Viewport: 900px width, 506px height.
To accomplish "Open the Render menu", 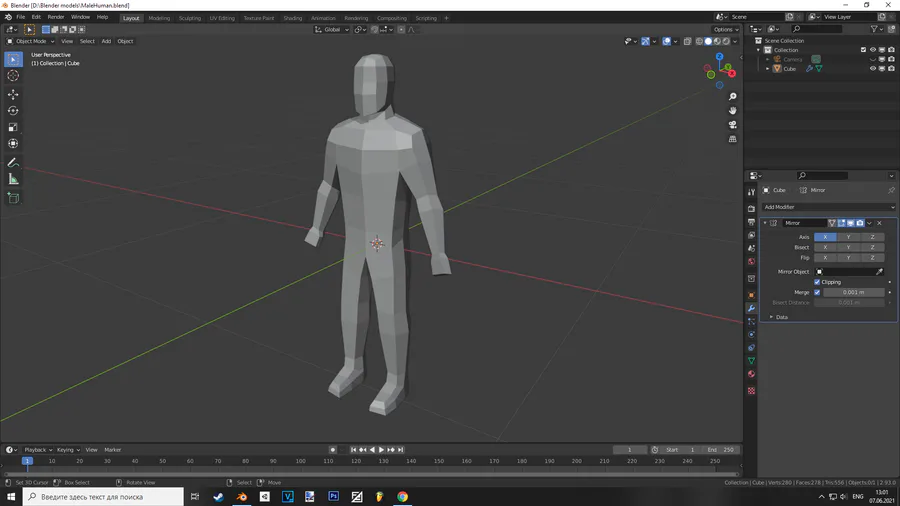I will [x=56, y=17].
